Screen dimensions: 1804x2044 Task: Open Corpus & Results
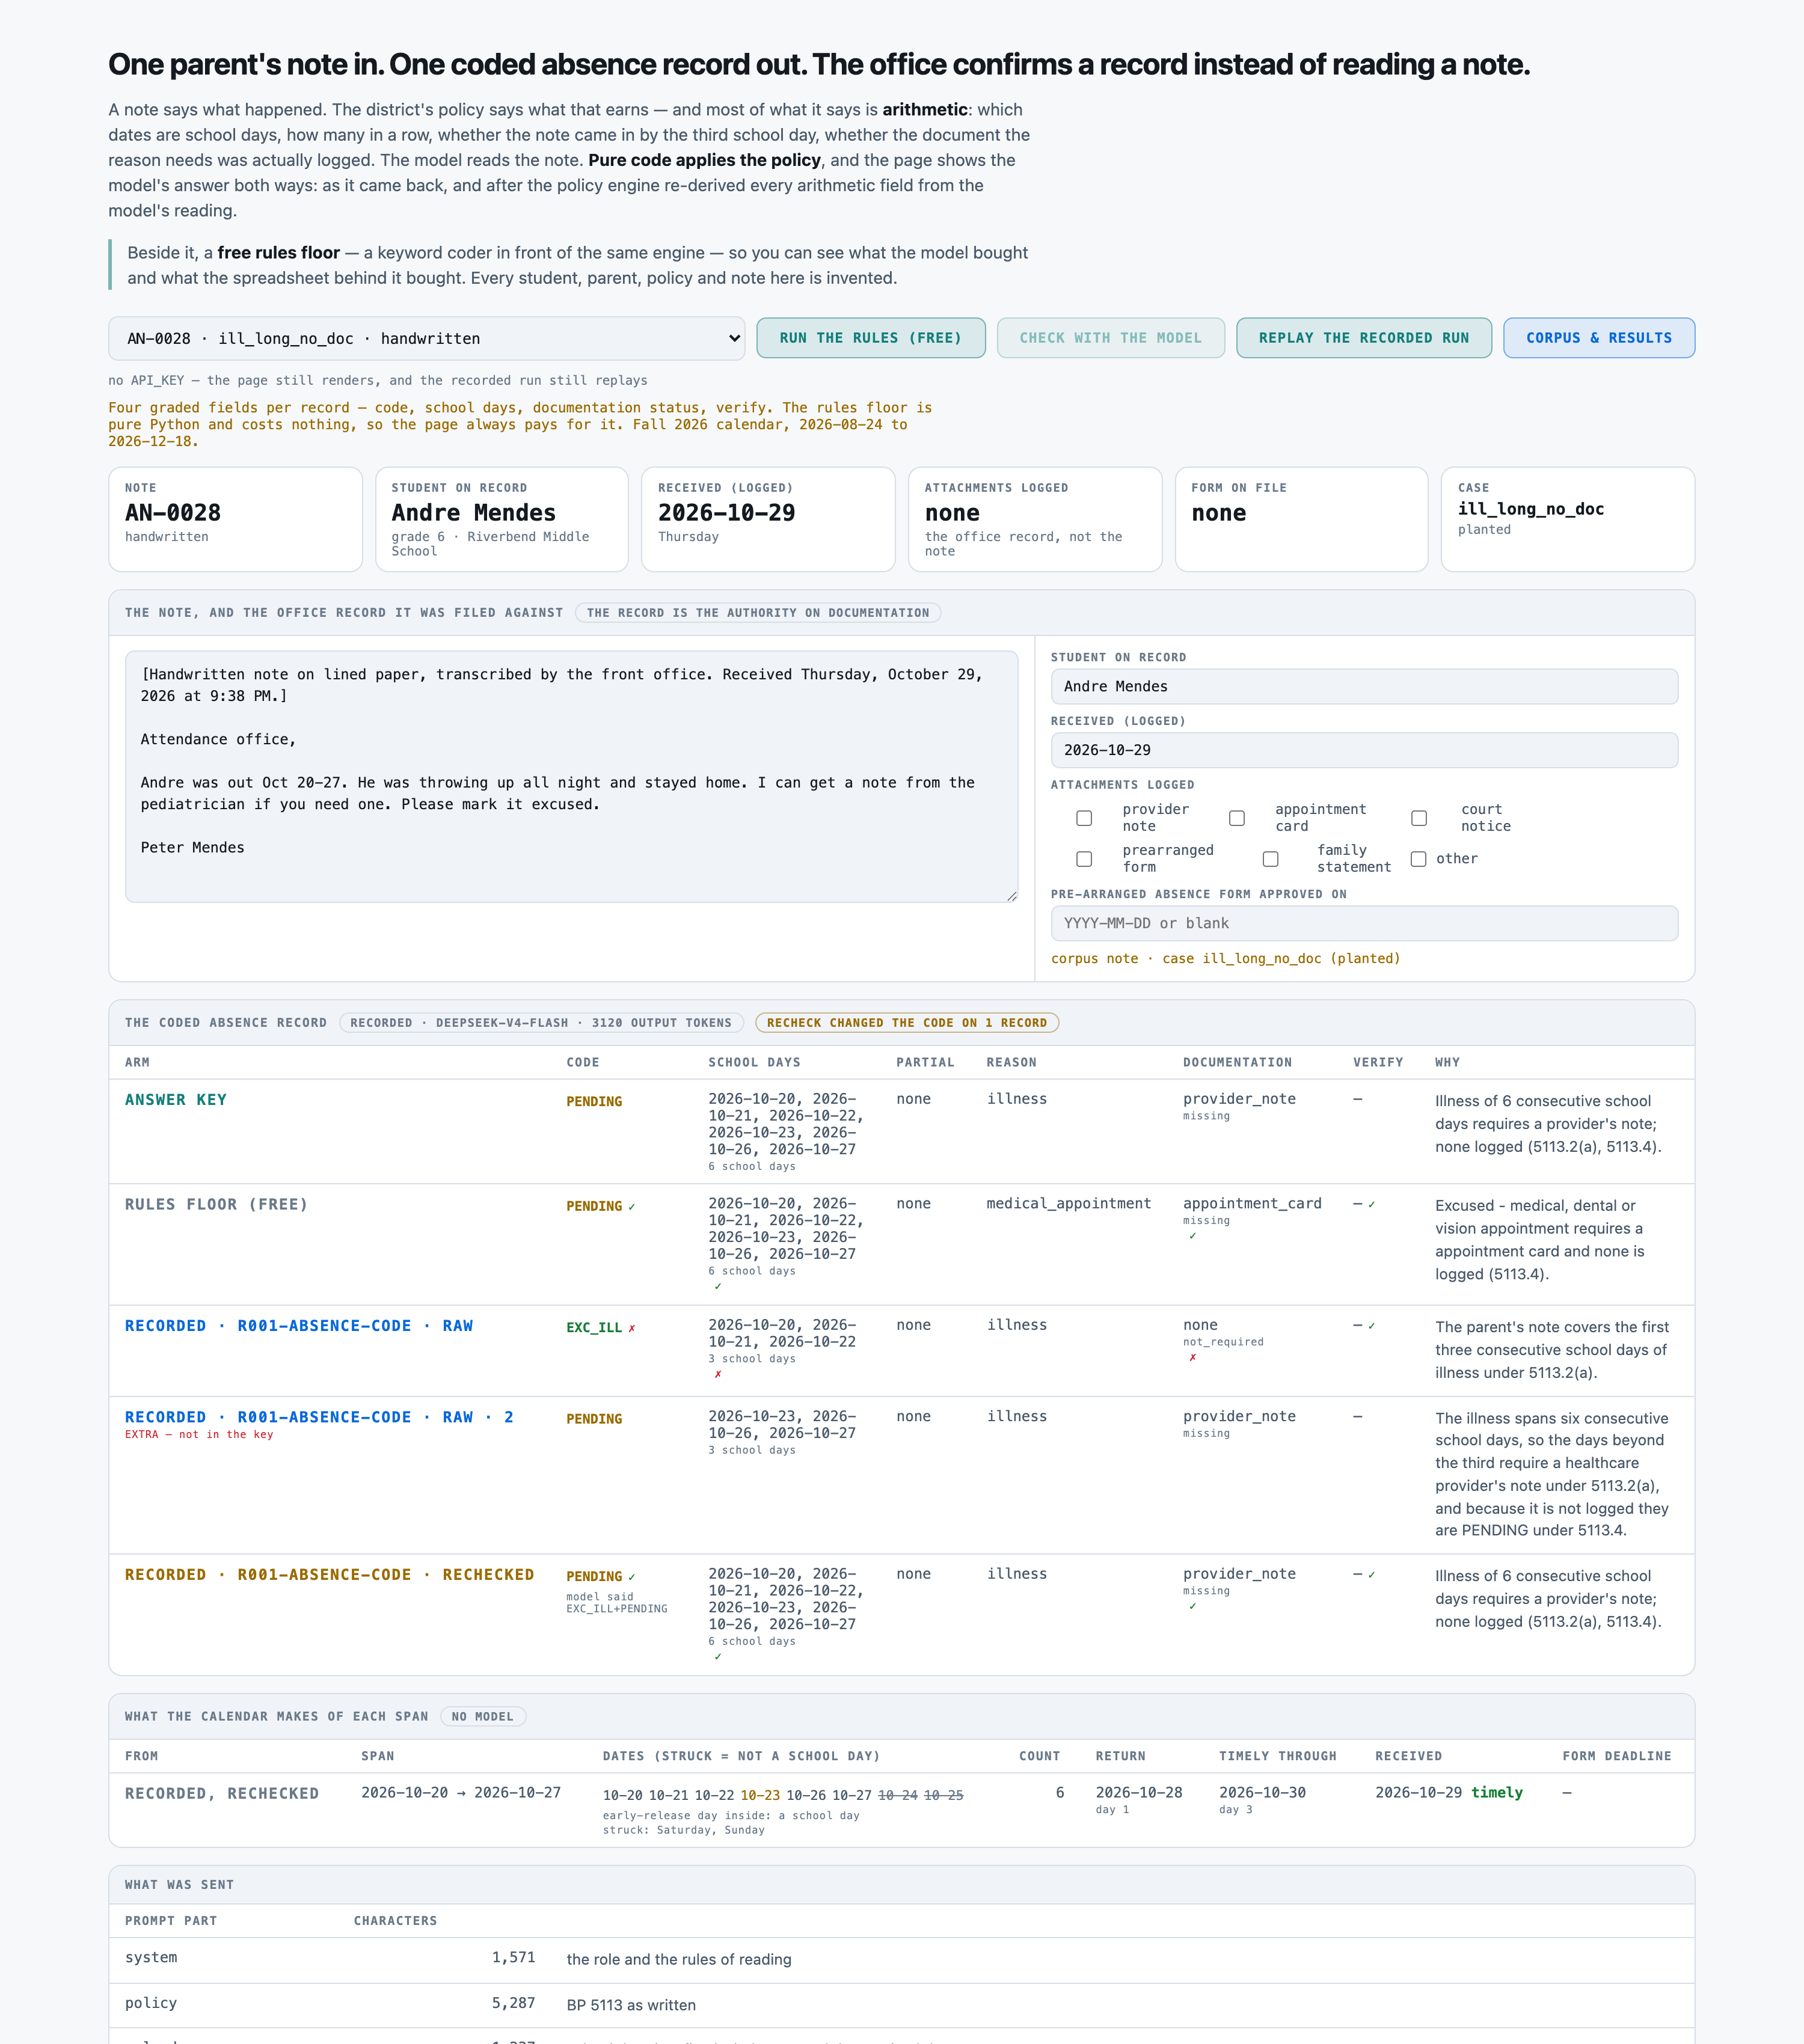coord(1598,338)
